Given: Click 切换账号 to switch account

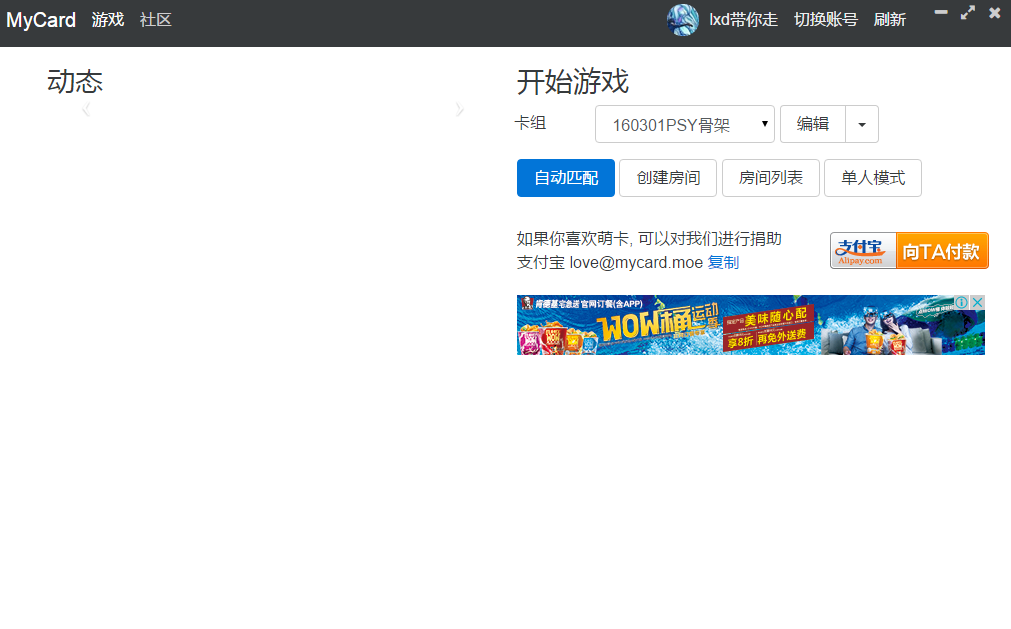Looking at the screenshot, I should [x=825, y=19].
